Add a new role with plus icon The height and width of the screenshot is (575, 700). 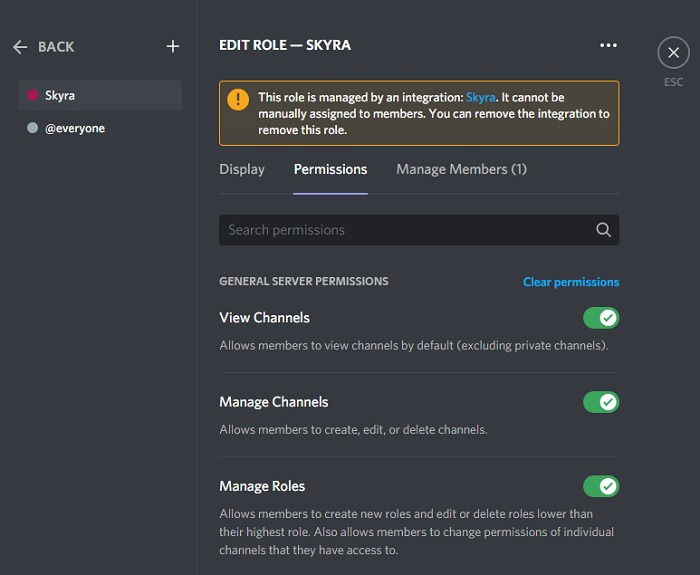[173, 46]
